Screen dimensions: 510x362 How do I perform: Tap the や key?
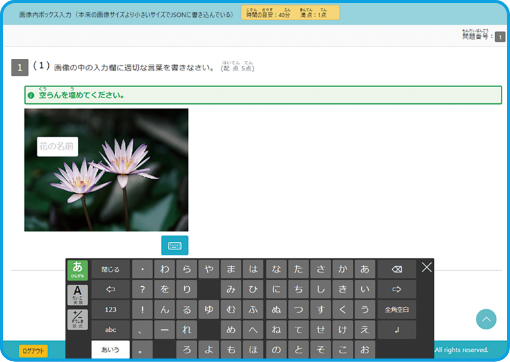click(209, 269)
